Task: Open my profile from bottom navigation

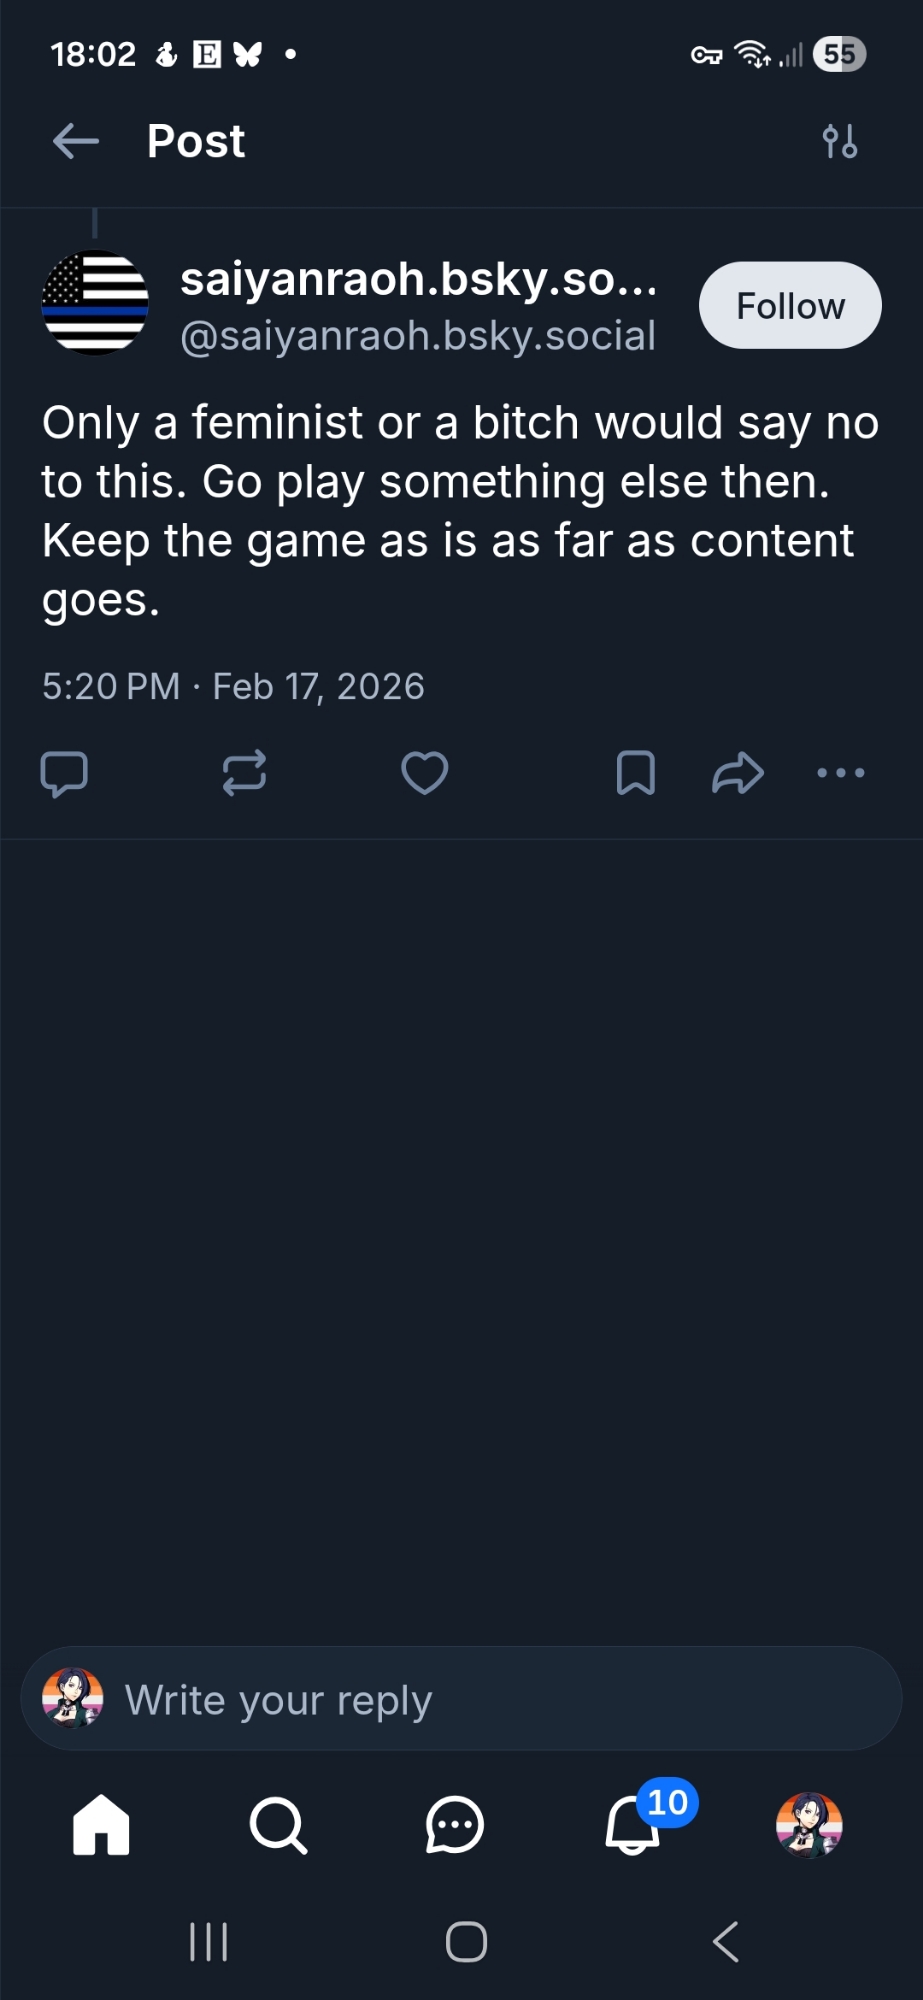Action: (809, 1825)
